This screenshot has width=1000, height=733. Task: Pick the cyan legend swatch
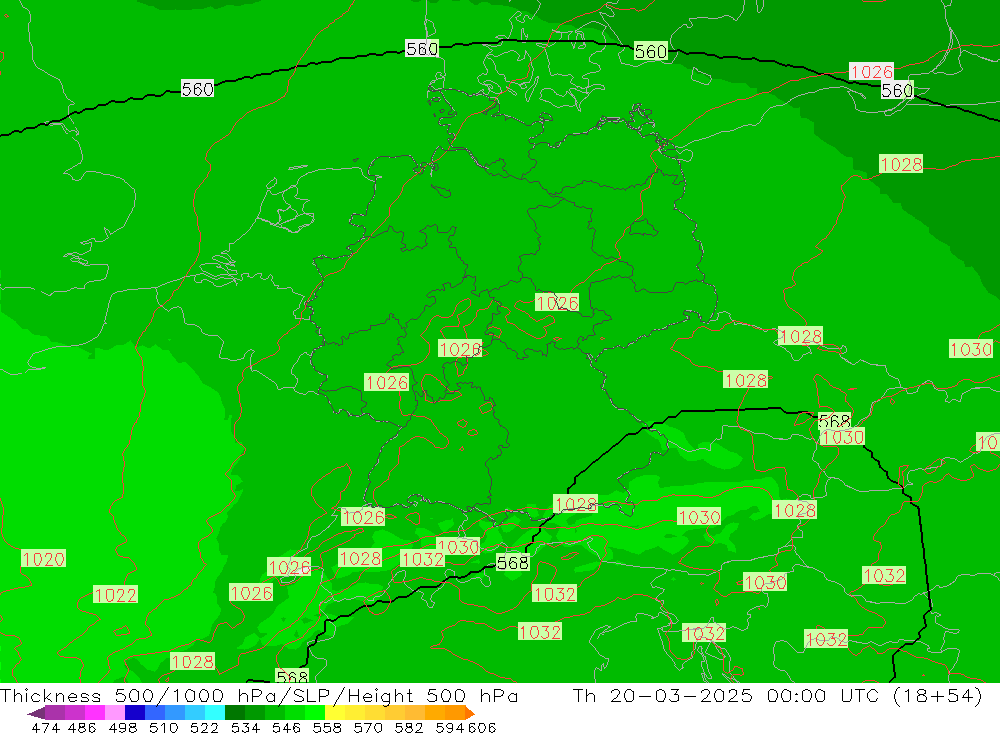tap(215, 713)
